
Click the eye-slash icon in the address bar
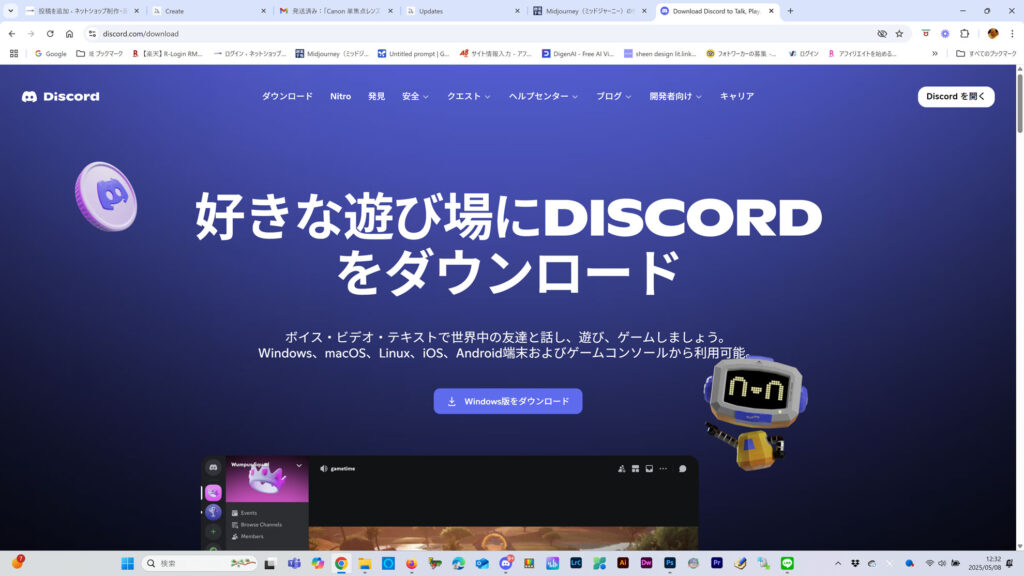[x=882, y=34]
